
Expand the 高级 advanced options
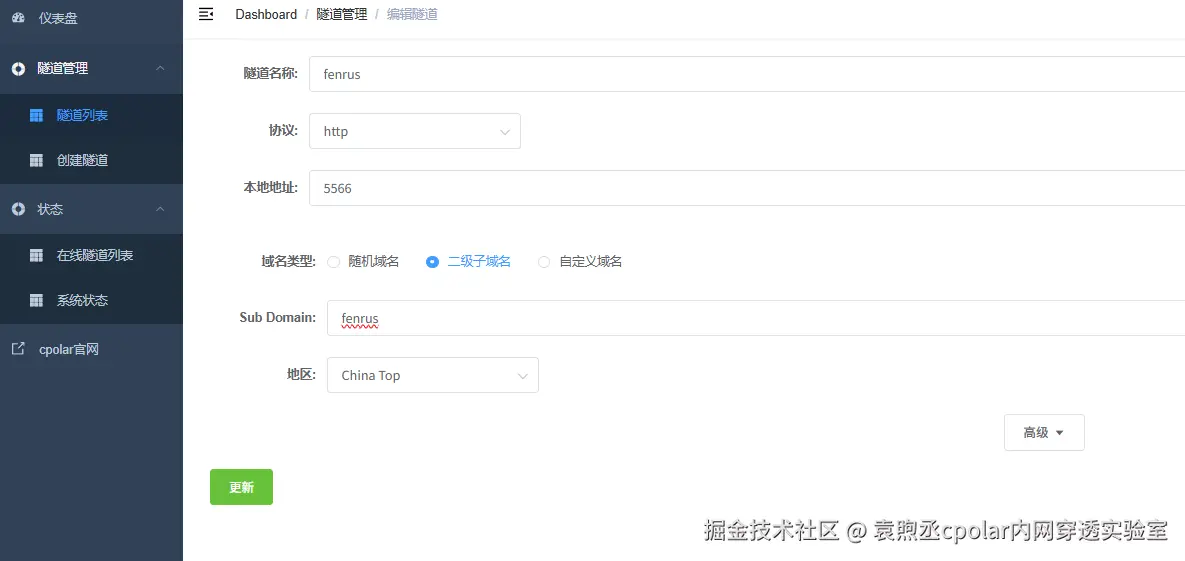(x=1044, y=432)
